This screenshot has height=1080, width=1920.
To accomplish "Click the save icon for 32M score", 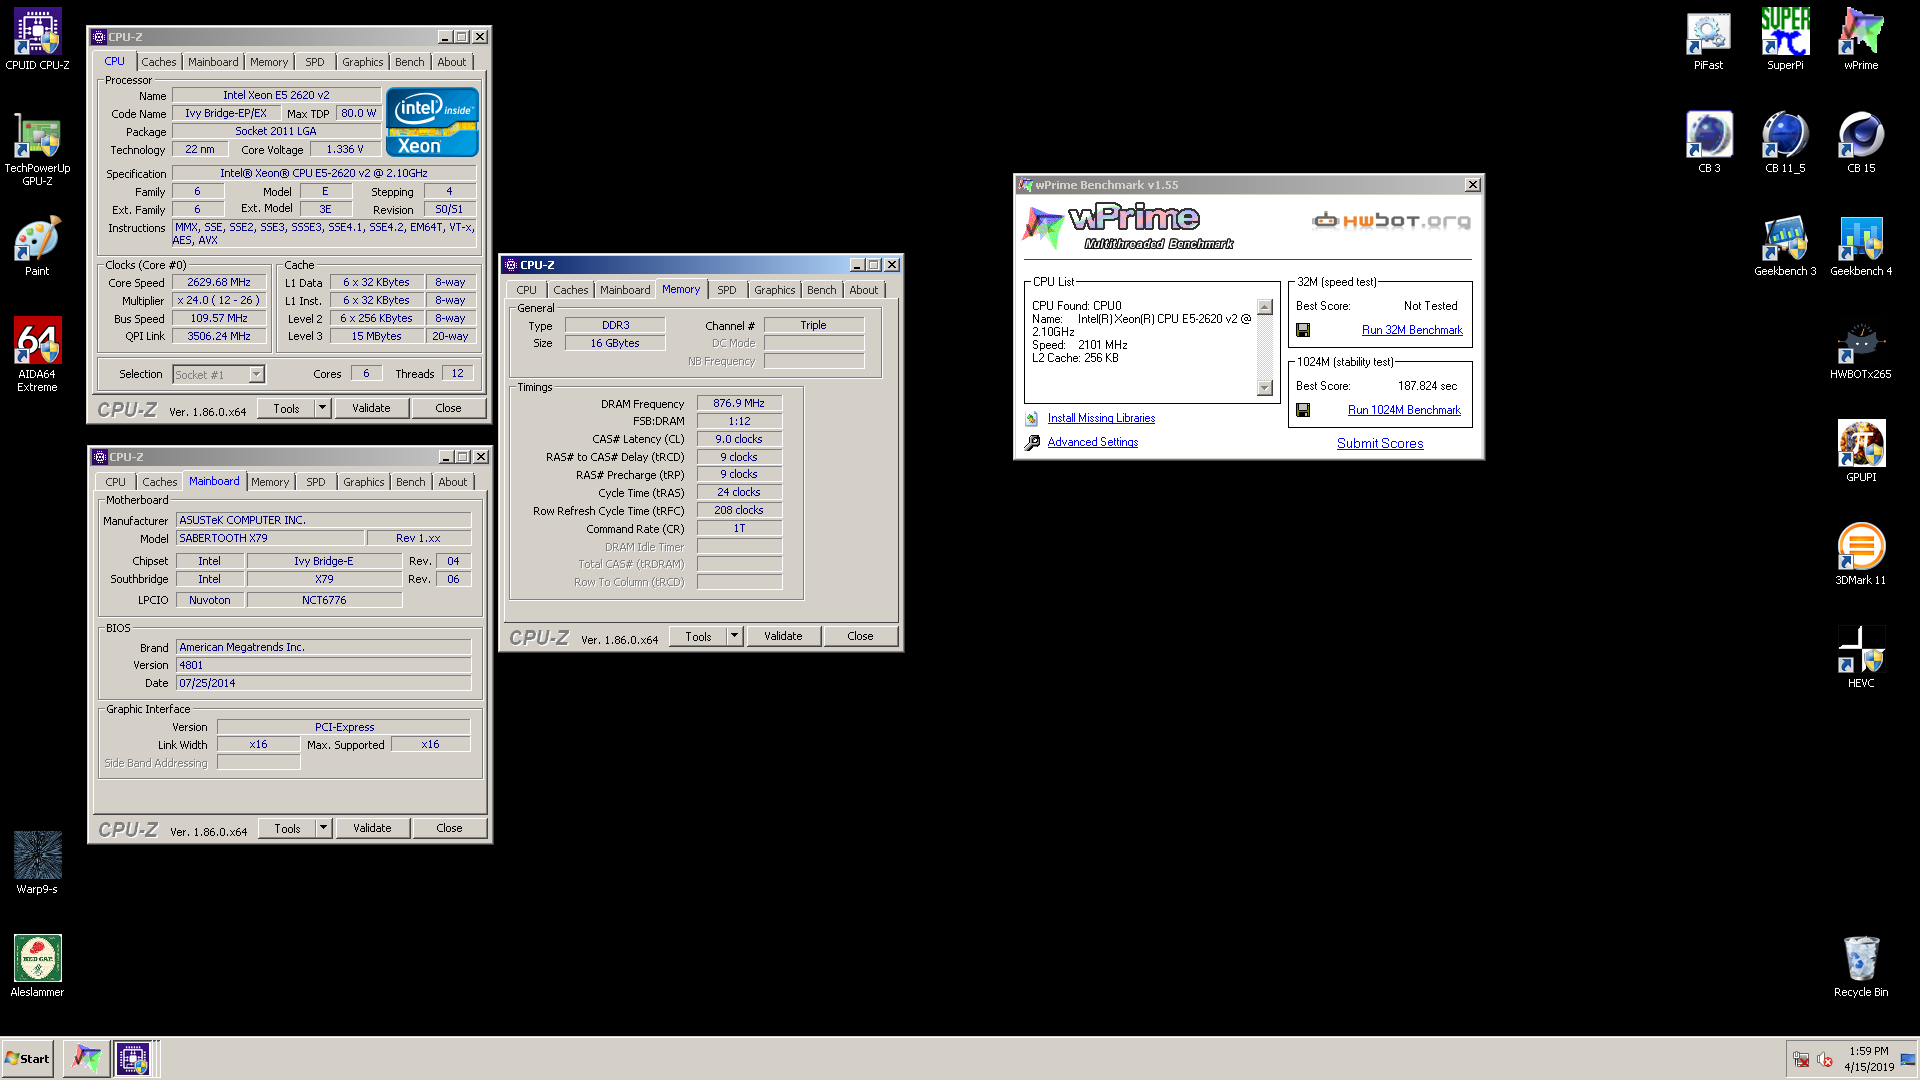I will [x=1303, y=330].
